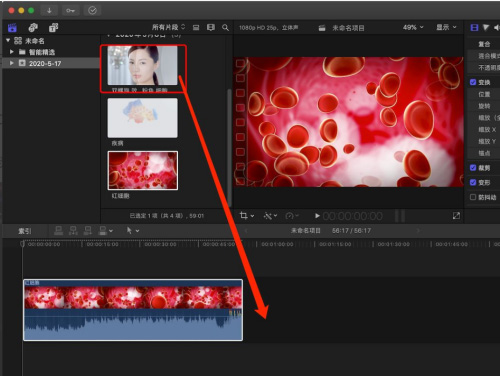Click the Select arrow tool icon
The height and width of the screenshot is (376, 500).
click(129, 230)
